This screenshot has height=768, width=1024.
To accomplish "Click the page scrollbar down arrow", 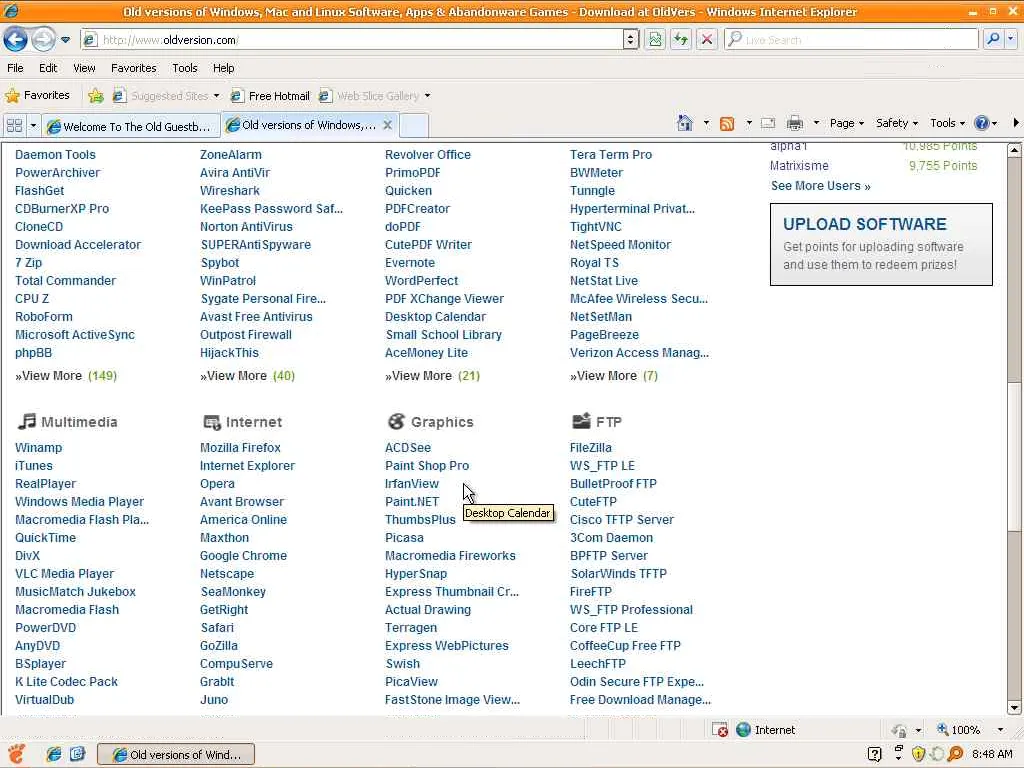I will 1014,707.
